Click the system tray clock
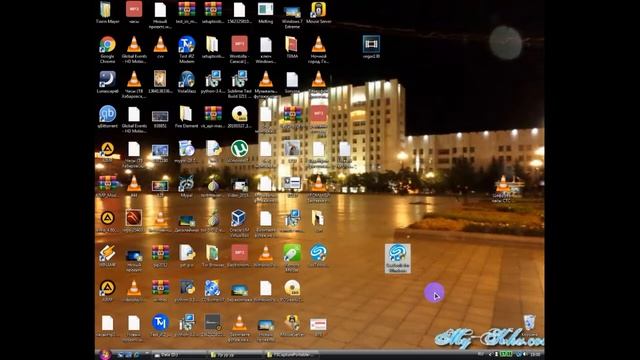 click(535, 354)
